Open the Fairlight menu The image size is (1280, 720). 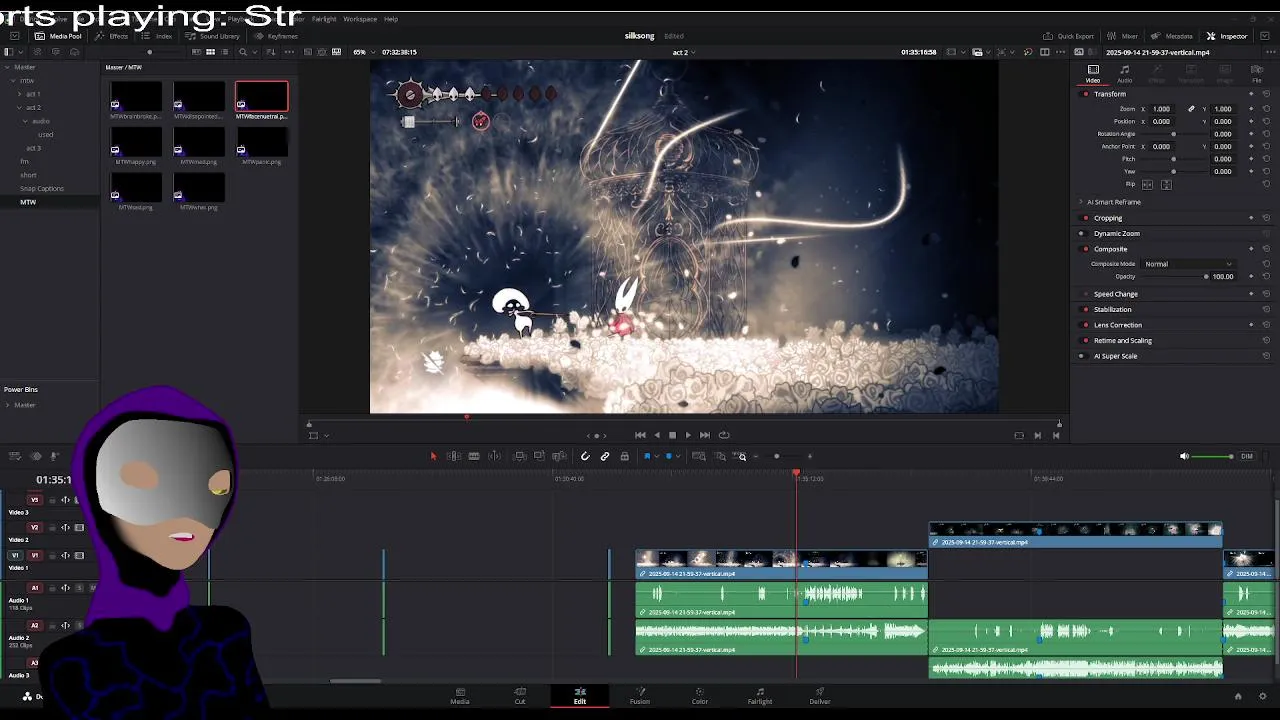324,19
